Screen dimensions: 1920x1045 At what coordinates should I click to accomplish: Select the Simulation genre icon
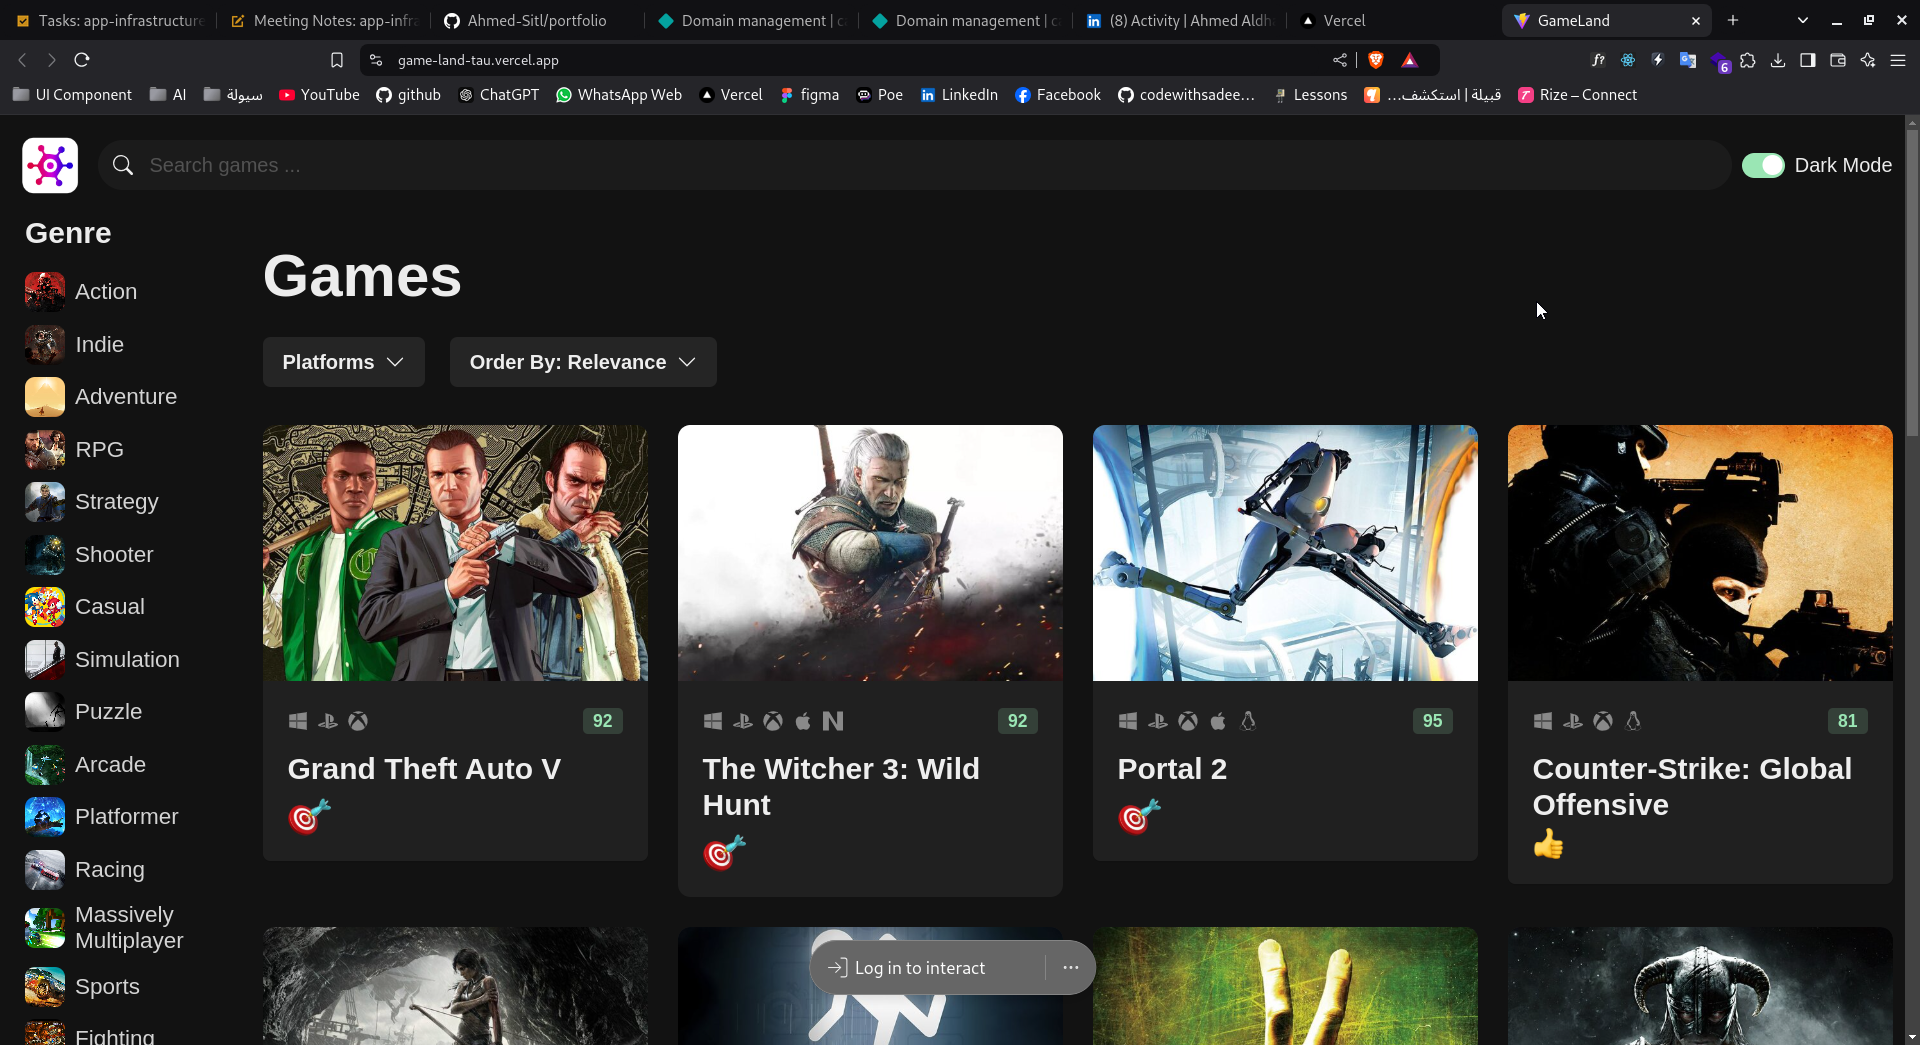[x=45, y=660]
